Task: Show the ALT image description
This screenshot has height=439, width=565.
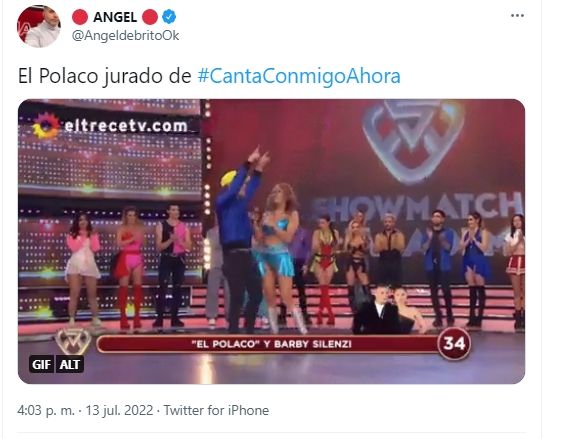Action: 70,364
